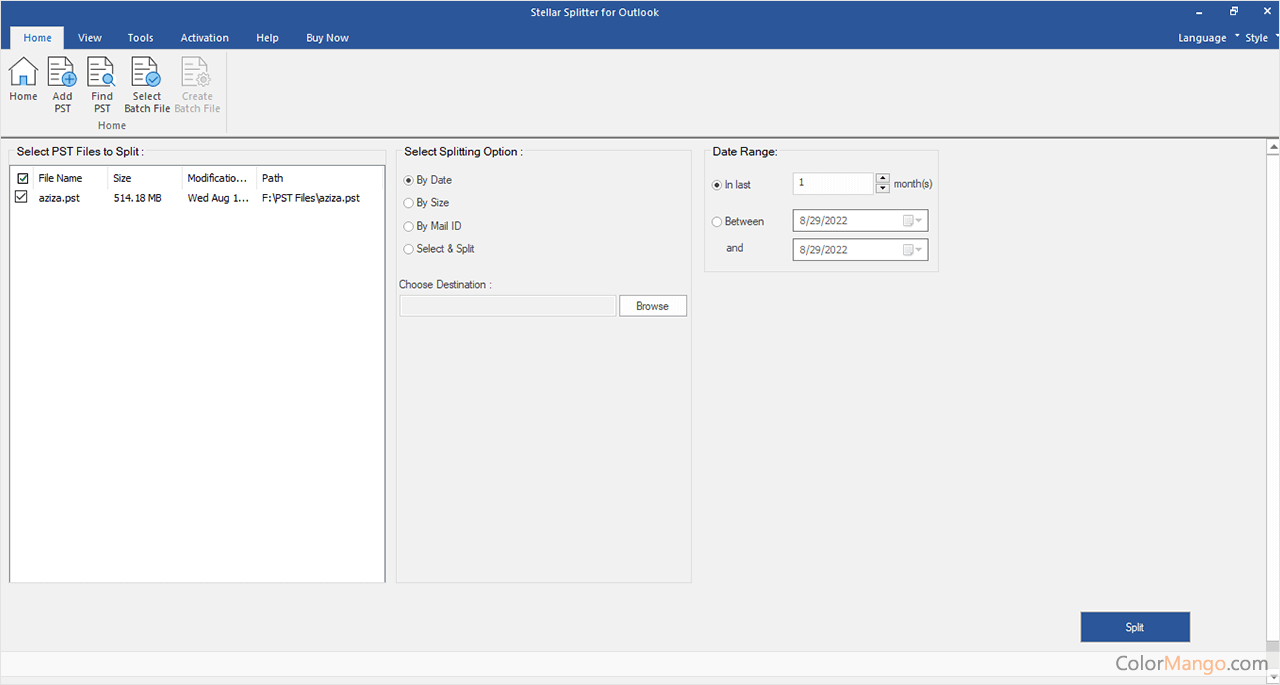Click the 514.18 MB size cell

click(138, 198)
